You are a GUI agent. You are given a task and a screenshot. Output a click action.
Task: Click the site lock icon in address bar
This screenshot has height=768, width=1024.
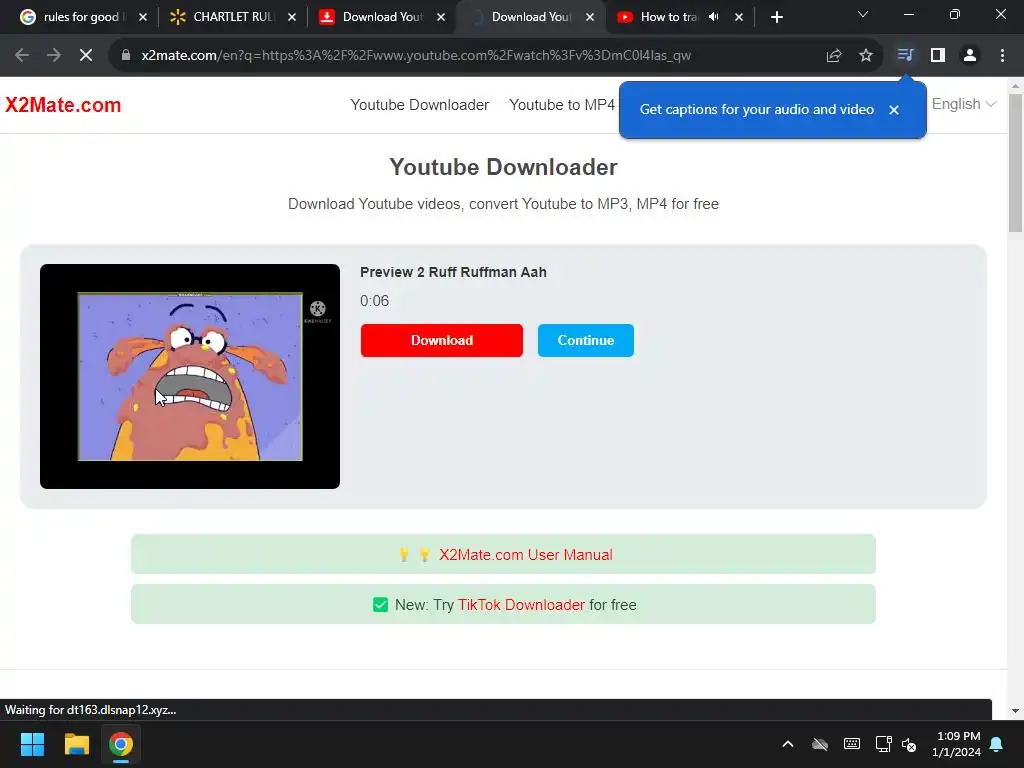click(126, 56)
